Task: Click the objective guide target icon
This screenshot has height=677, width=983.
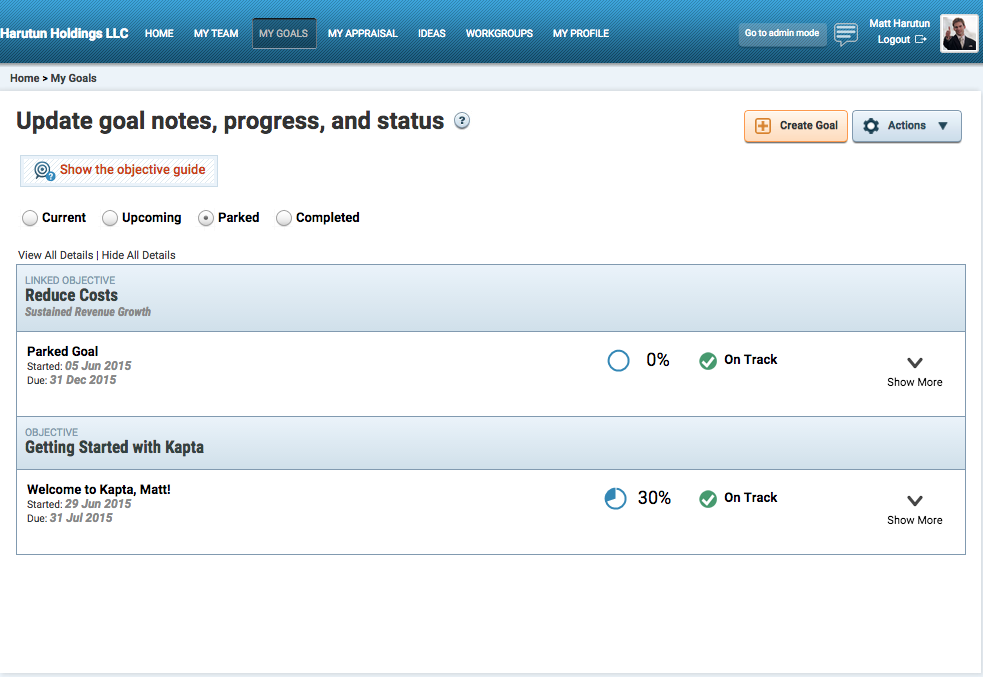Action: 44,171
